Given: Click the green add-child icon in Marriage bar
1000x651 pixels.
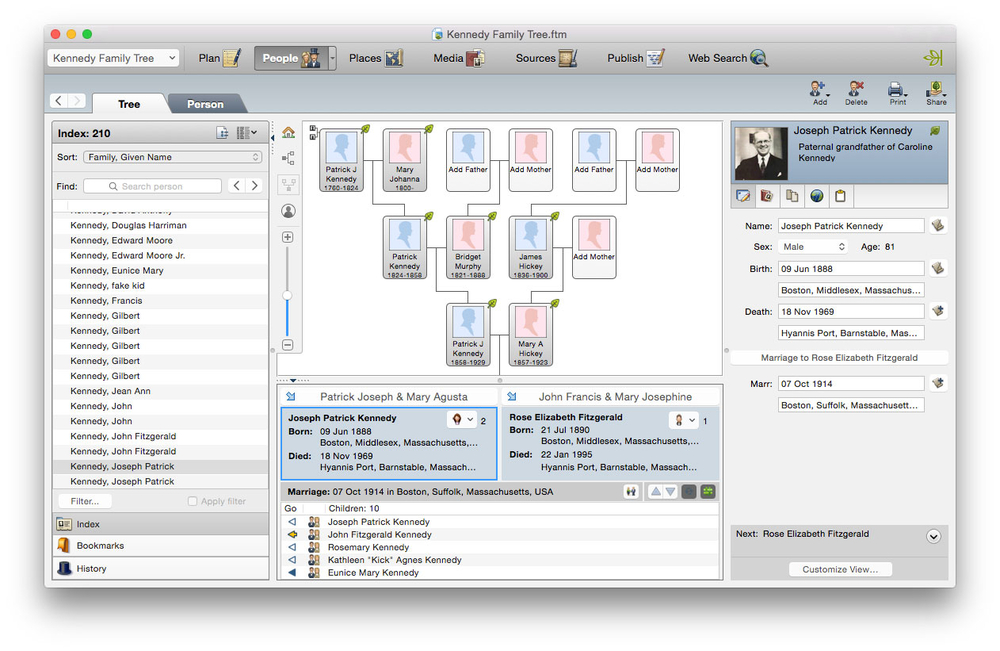Looking at the screenshot, I should pos(708,492).
